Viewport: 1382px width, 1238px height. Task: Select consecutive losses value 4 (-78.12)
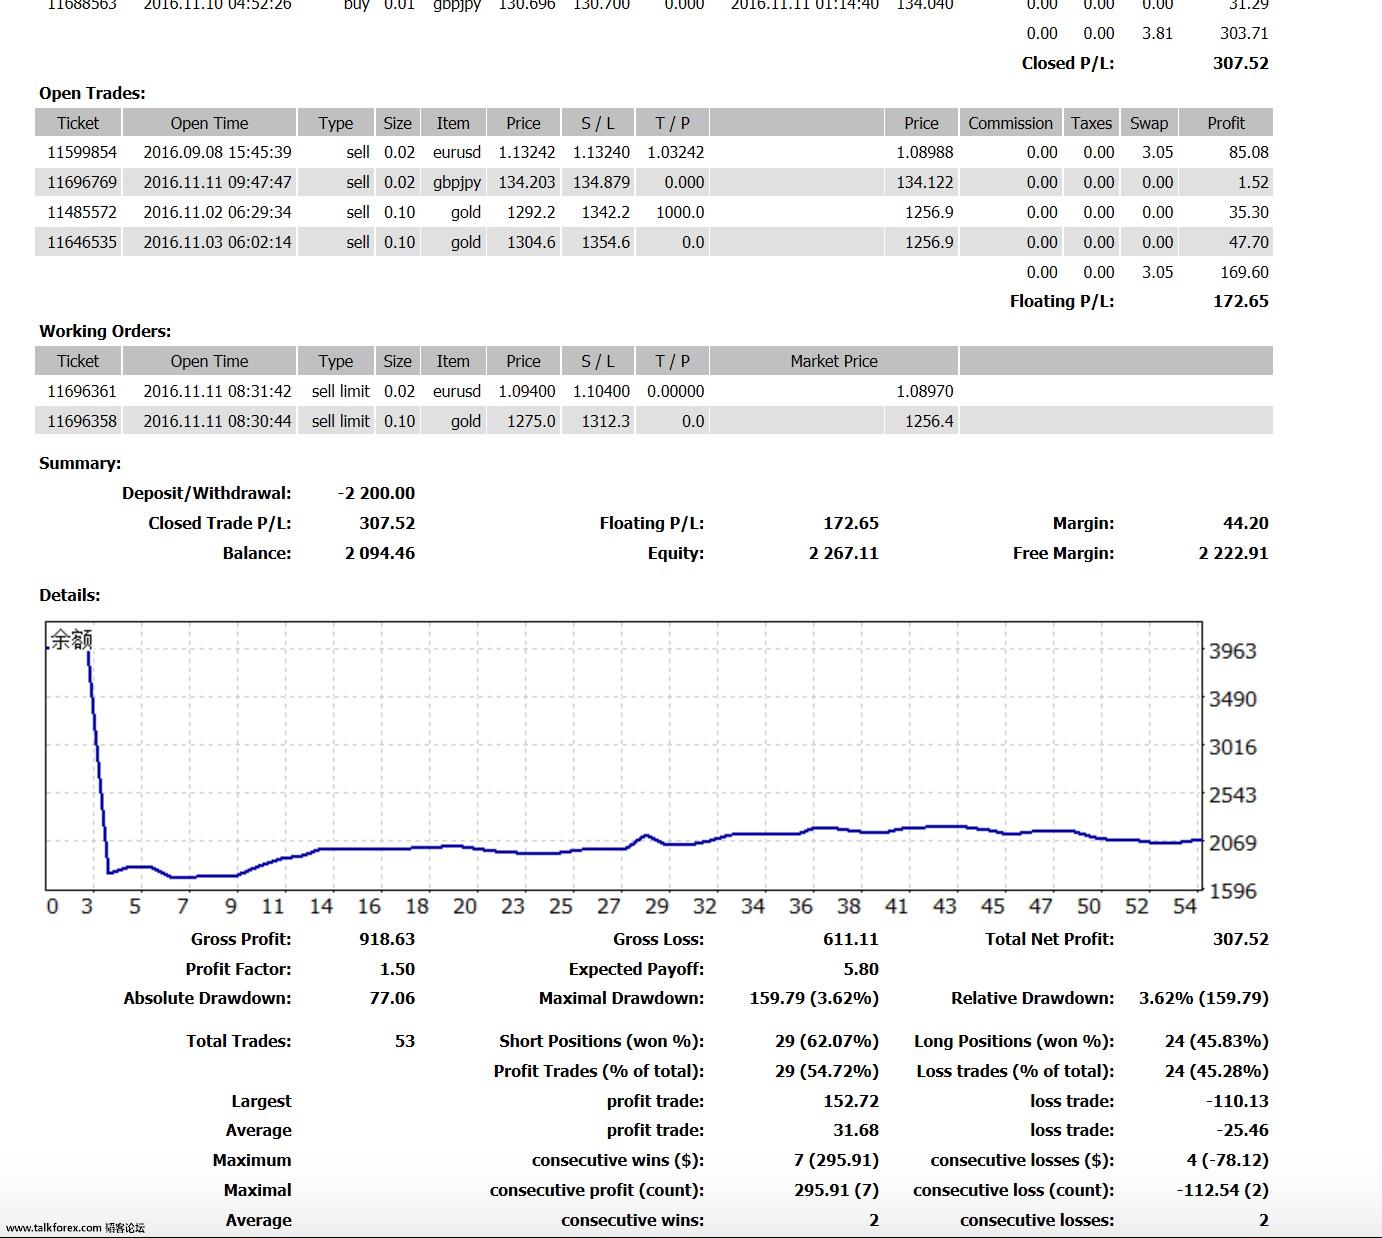[x=1228, y=1160]
